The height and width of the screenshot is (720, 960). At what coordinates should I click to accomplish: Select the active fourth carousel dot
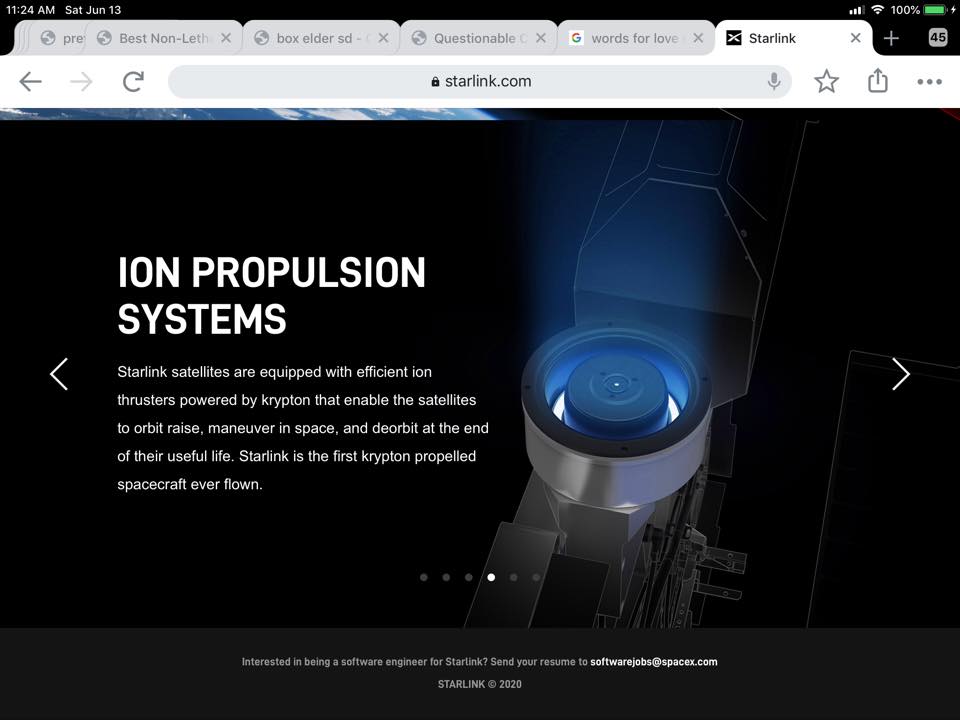(491, 577)
